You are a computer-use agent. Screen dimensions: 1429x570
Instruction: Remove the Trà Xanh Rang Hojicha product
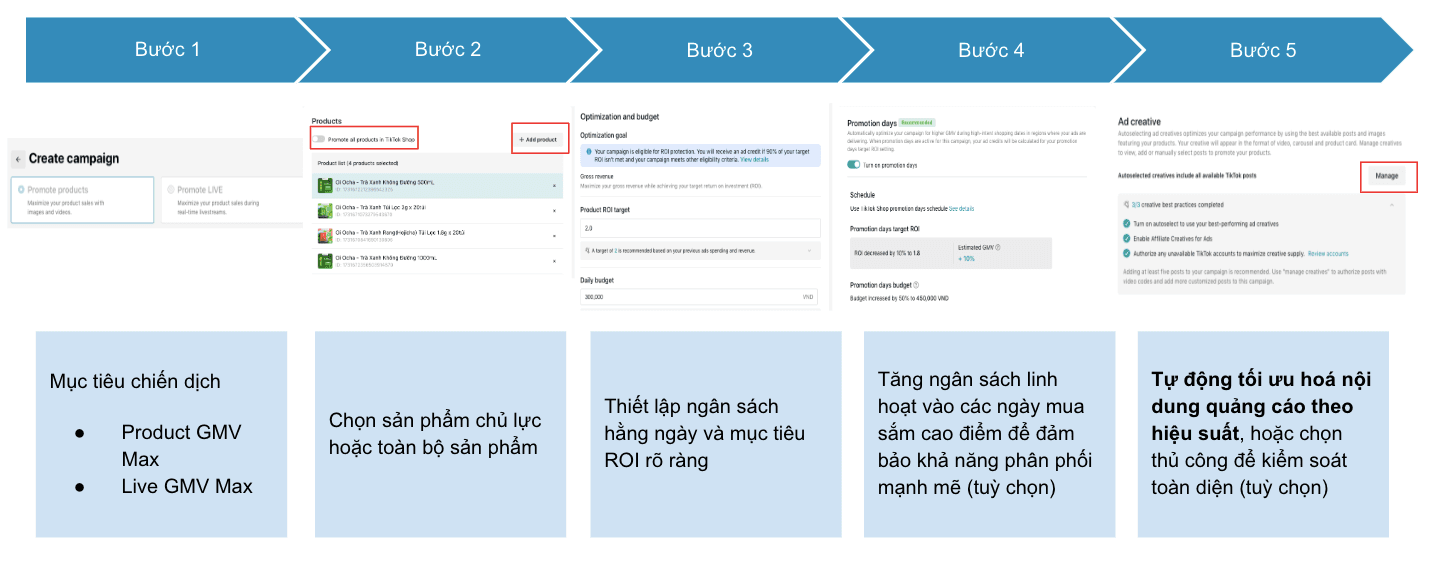(554, 236)
